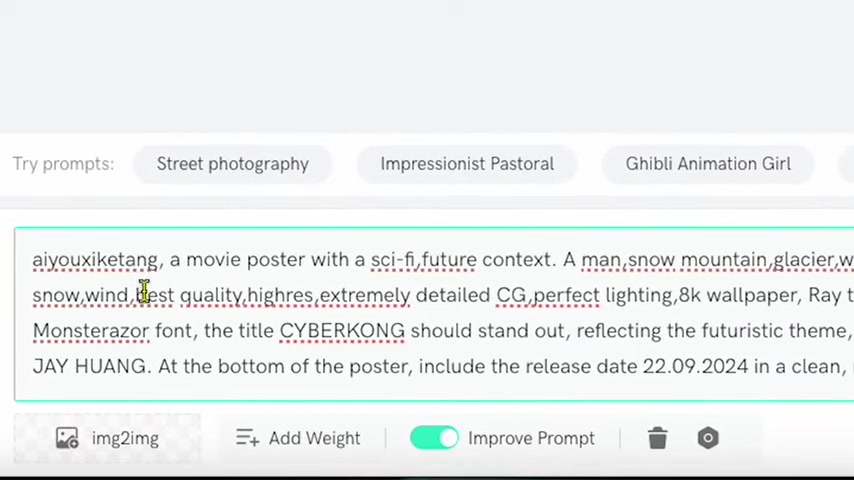Click the Improve Prompt text label

click(x=531, y=439)
